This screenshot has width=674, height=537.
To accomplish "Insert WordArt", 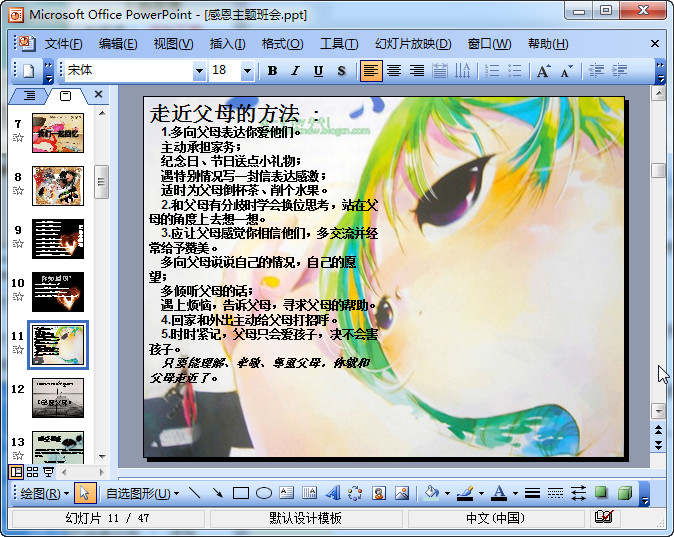I will click(333, 493).
